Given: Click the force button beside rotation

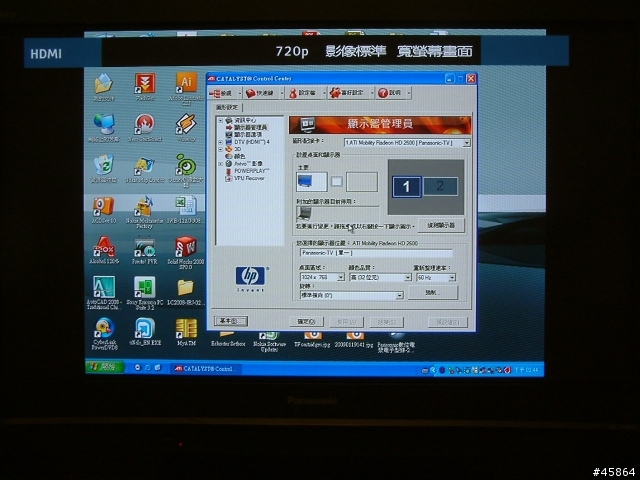Looking at the screenshot, I should click(433, 293).
